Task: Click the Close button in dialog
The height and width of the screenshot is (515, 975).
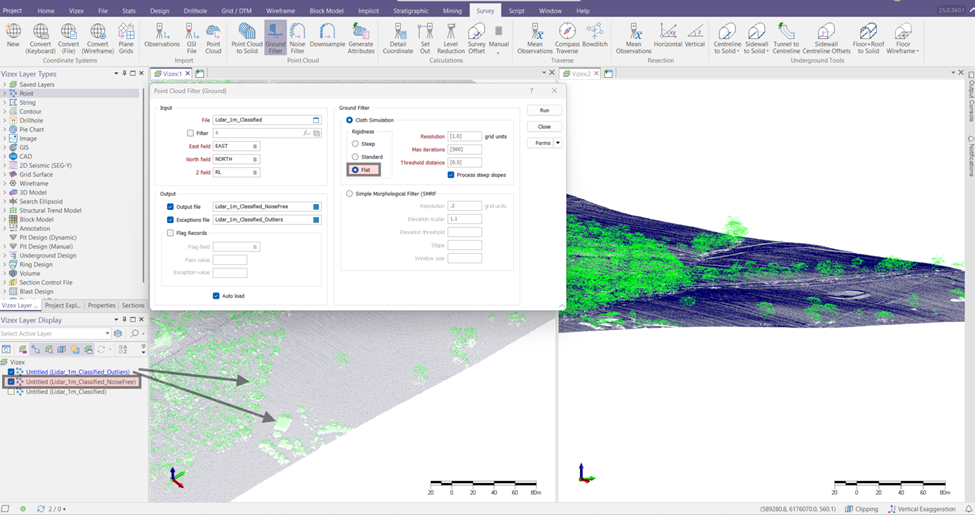Action: [x=544, y=127]
